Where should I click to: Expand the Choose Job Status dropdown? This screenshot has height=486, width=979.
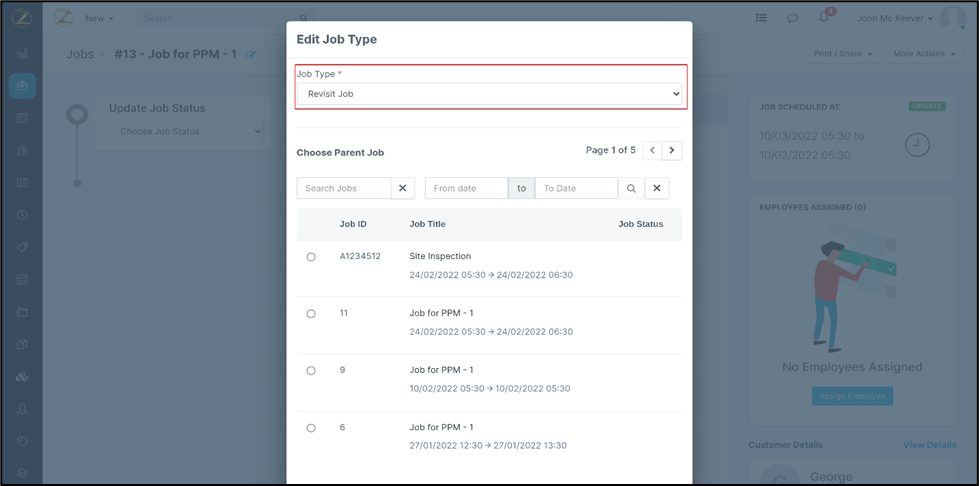(x=186, y=131)
